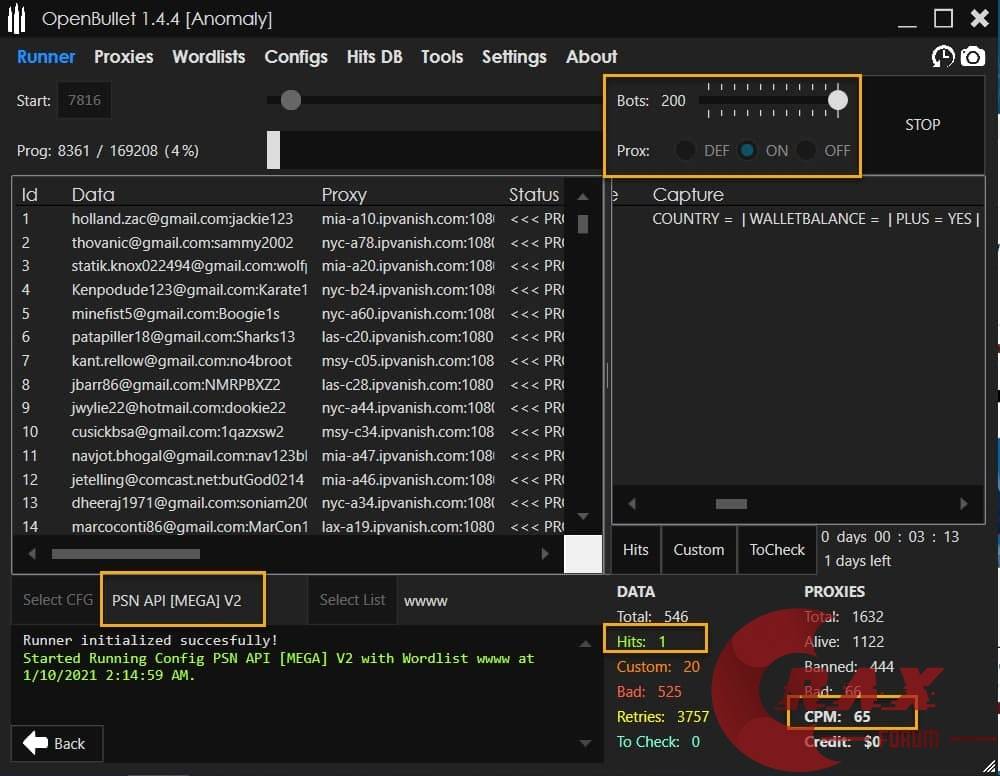Screen dimensions: 1000x776
Task: Click the down arrow of the data list scrollbar
Action: 582,516
